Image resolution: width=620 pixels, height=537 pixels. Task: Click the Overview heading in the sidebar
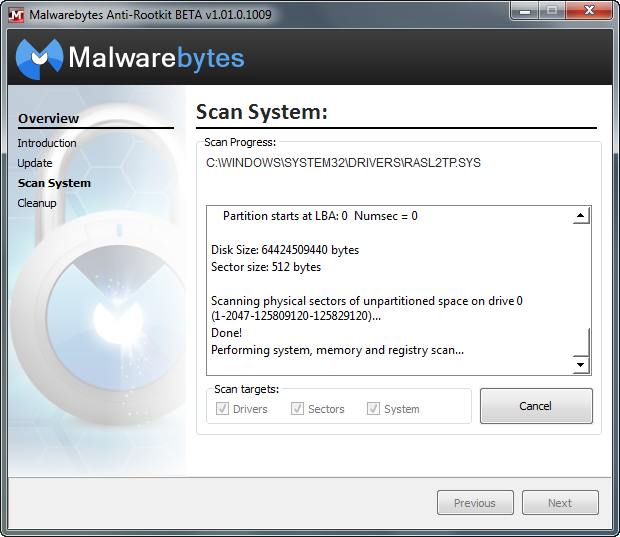tap(49, 118)
